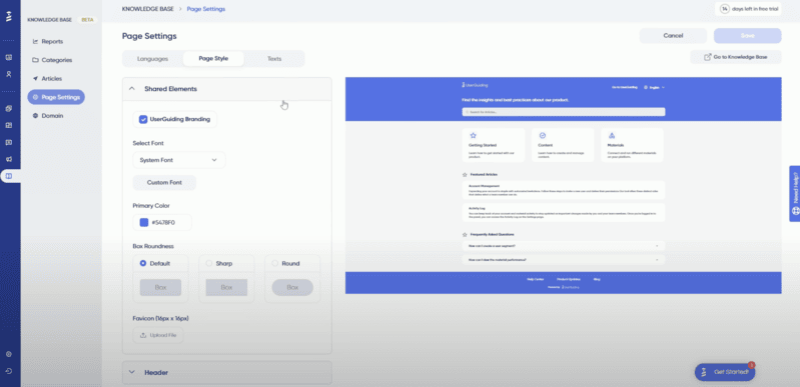Open the users icon in the dark rail
Viewport: 800px width, 387px height.
tap(9, 74)
